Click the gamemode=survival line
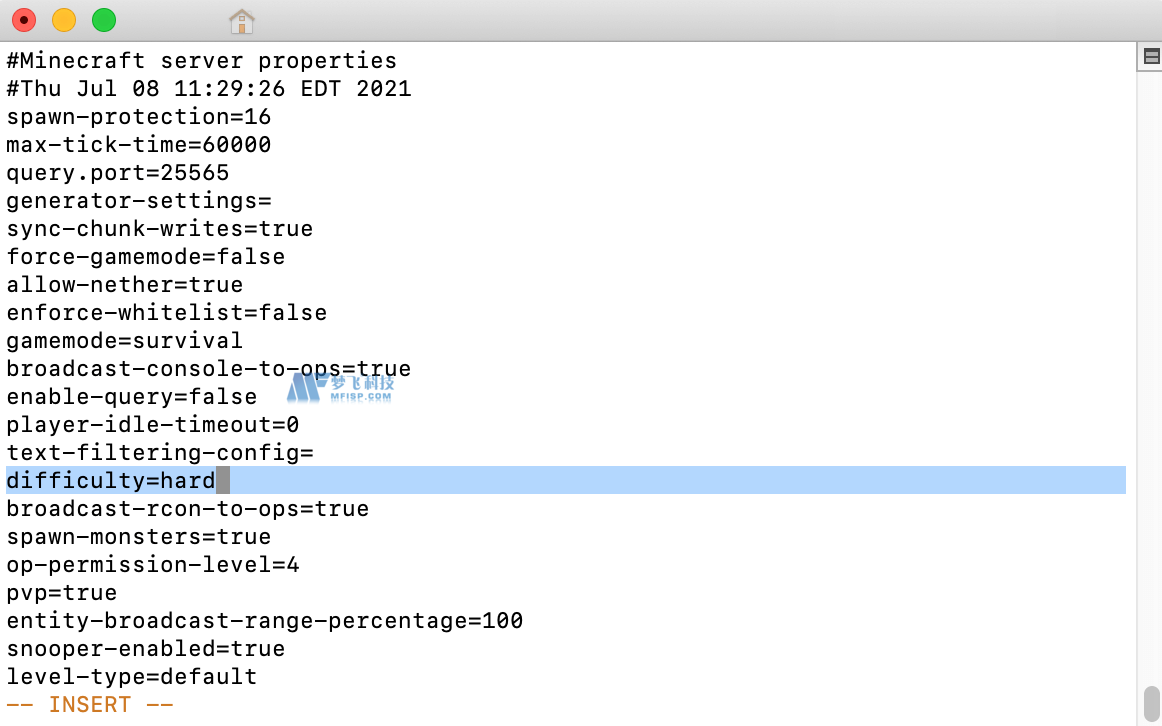Viewport: 1162px width, 726px height. (x=124, y=341)
